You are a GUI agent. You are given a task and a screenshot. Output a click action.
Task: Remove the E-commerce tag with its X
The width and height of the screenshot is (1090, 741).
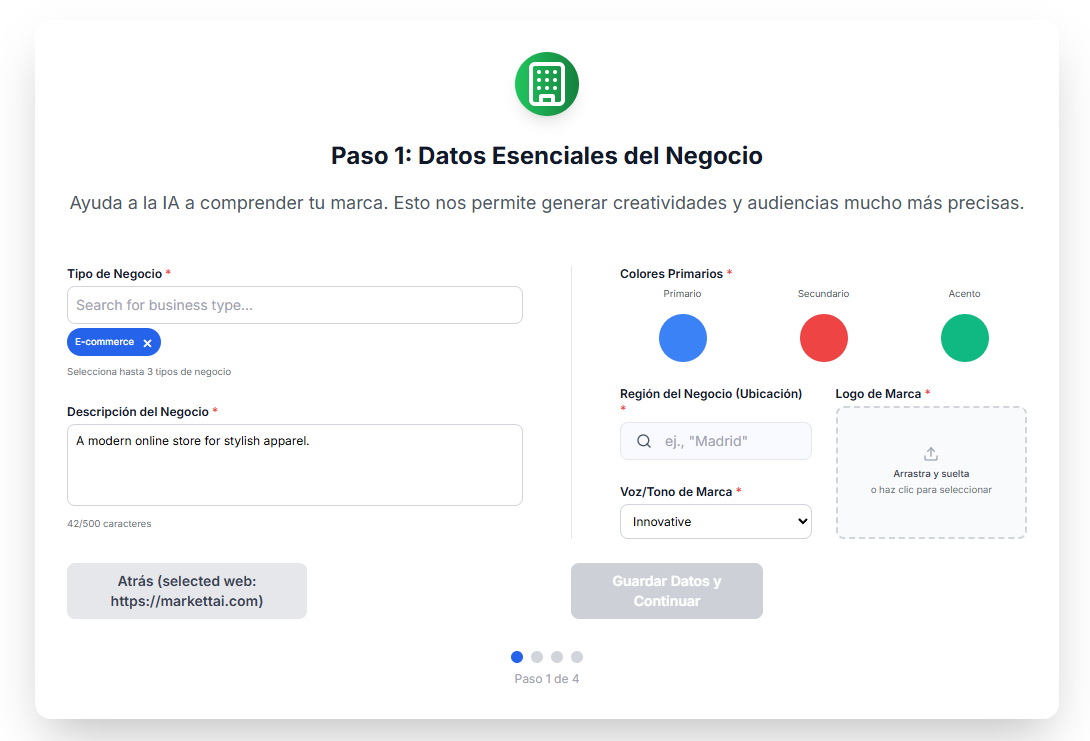coord(147,343)
